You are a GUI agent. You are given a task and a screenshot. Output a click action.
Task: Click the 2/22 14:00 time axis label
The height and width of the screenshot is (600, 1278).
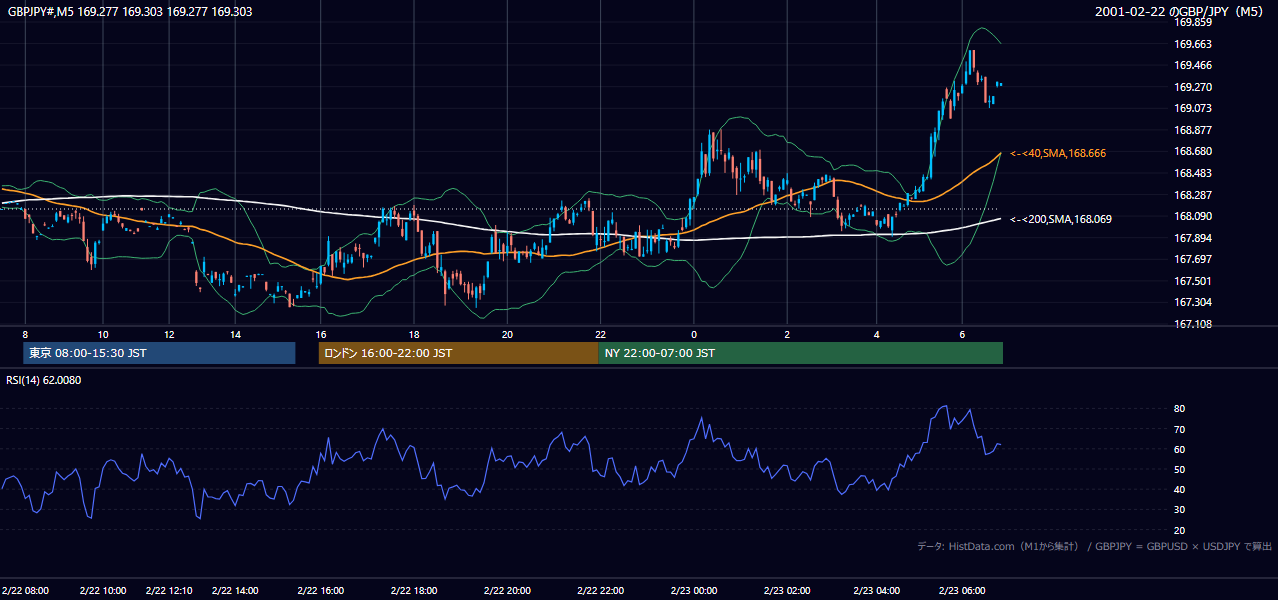[235, 591]
